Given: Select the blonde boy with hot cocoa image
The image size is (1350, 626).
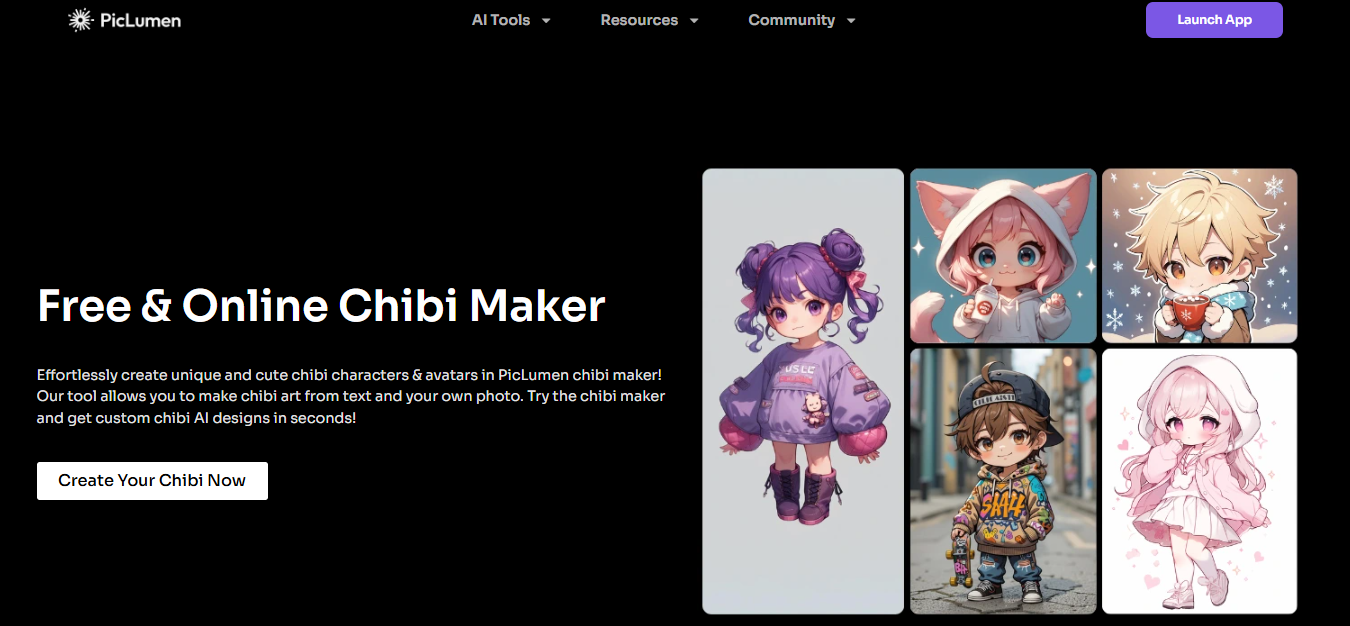Looking at the screenshot, I should [x=1199, y=256].
